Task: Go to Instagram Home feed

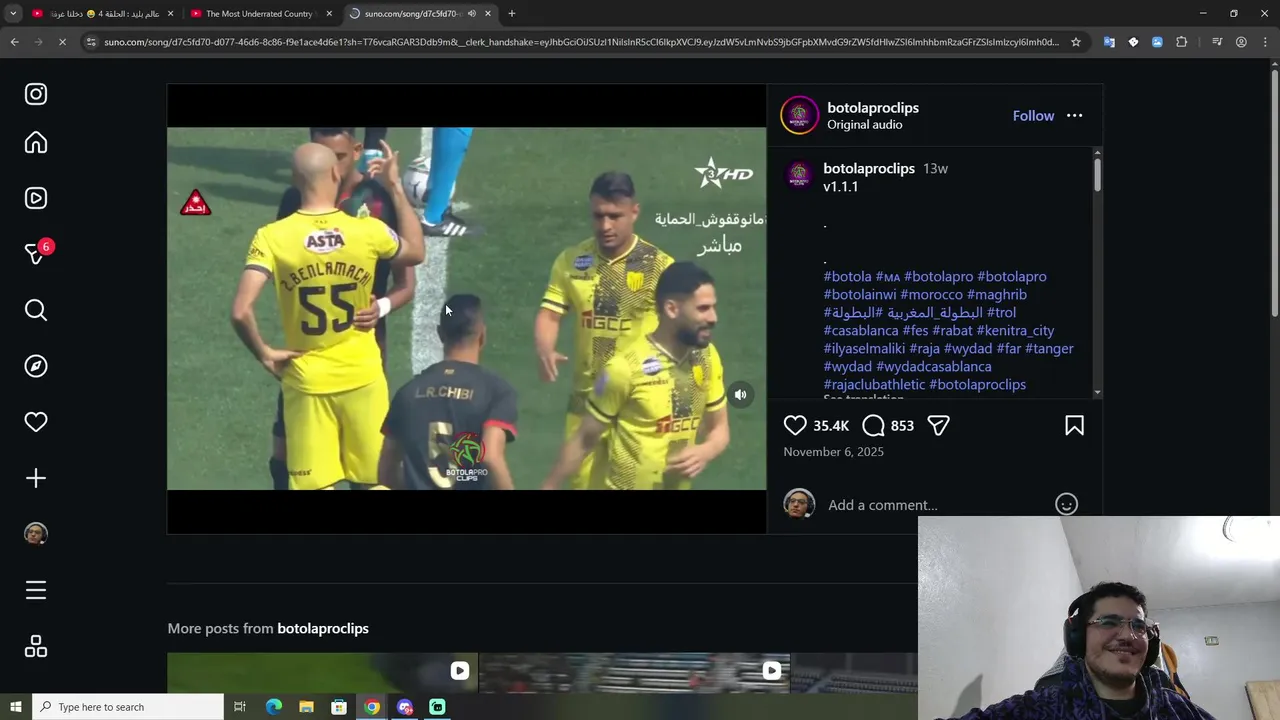Action: [x=36, y=143]
